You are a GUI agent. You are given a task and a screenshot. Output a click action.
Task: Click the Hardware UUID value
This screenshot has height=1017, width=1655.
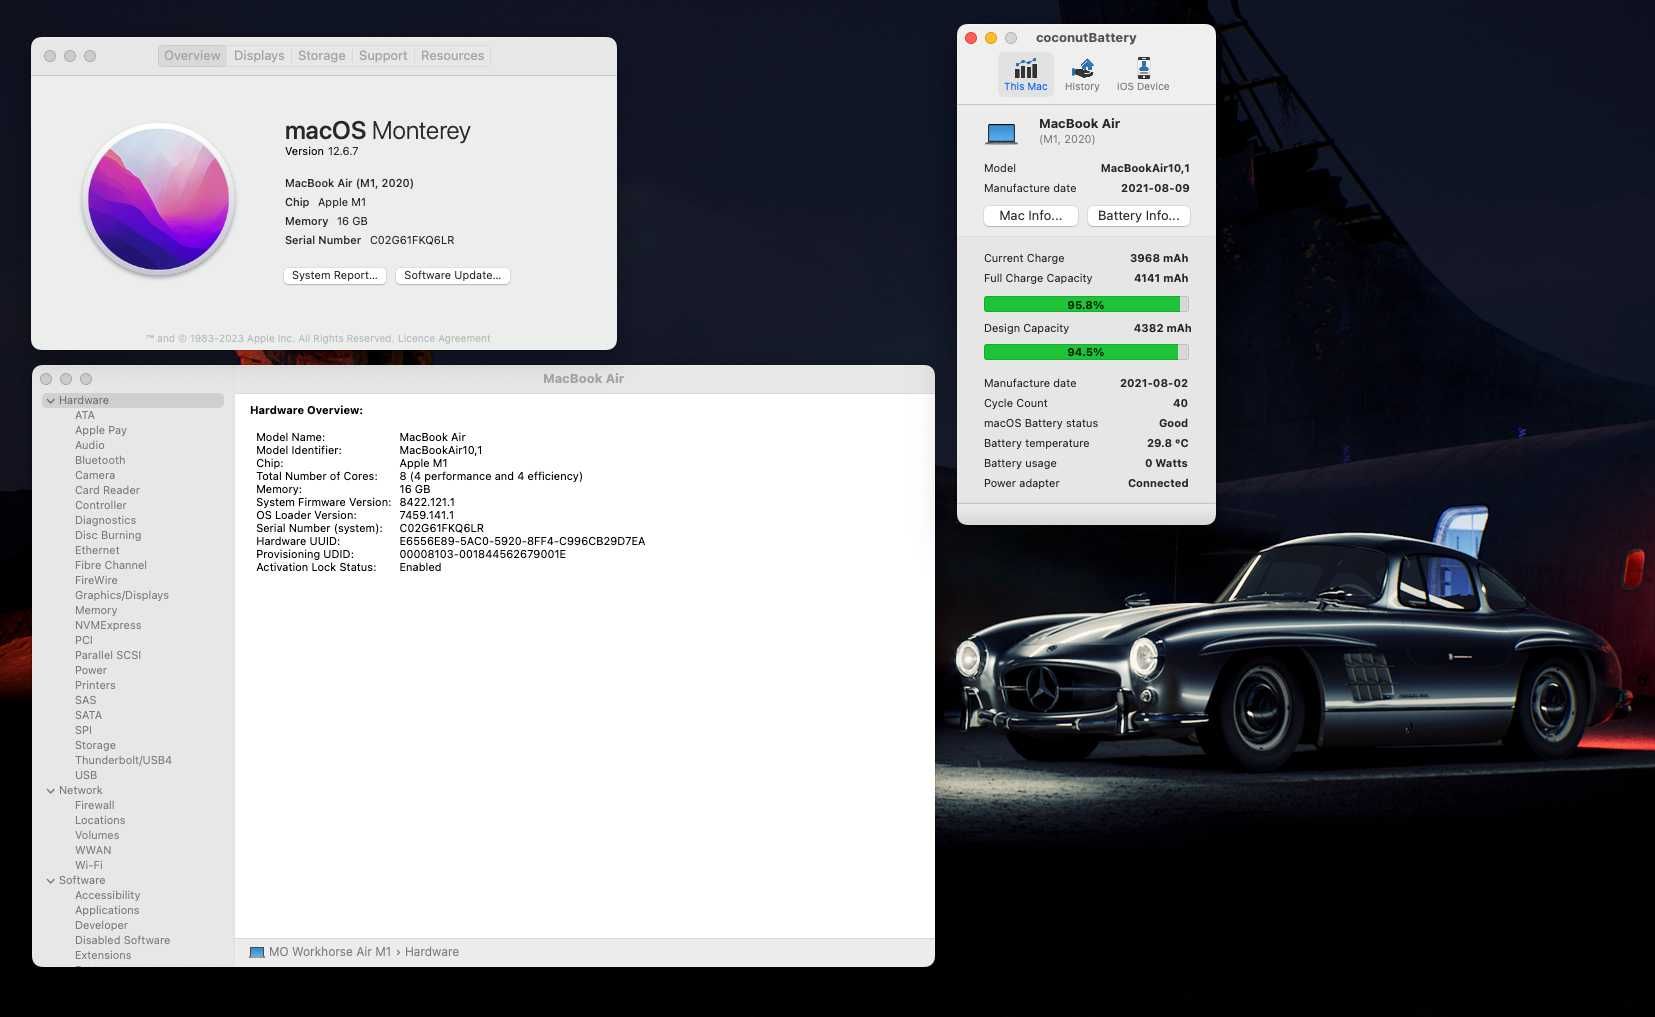522,541
